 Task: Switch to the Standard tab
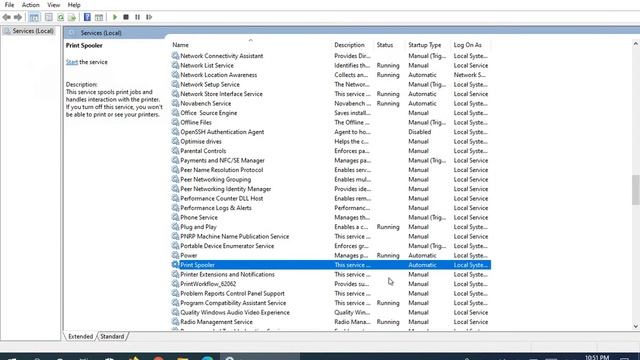point(112,336)
